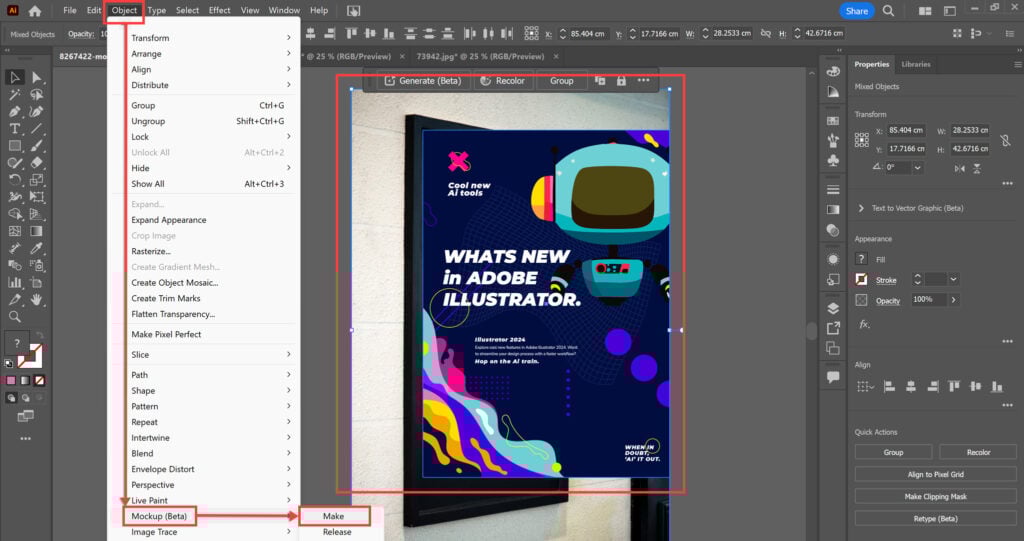1024x541 pixels.
Task: Select the Paintbrush tool
Action: 37,146
